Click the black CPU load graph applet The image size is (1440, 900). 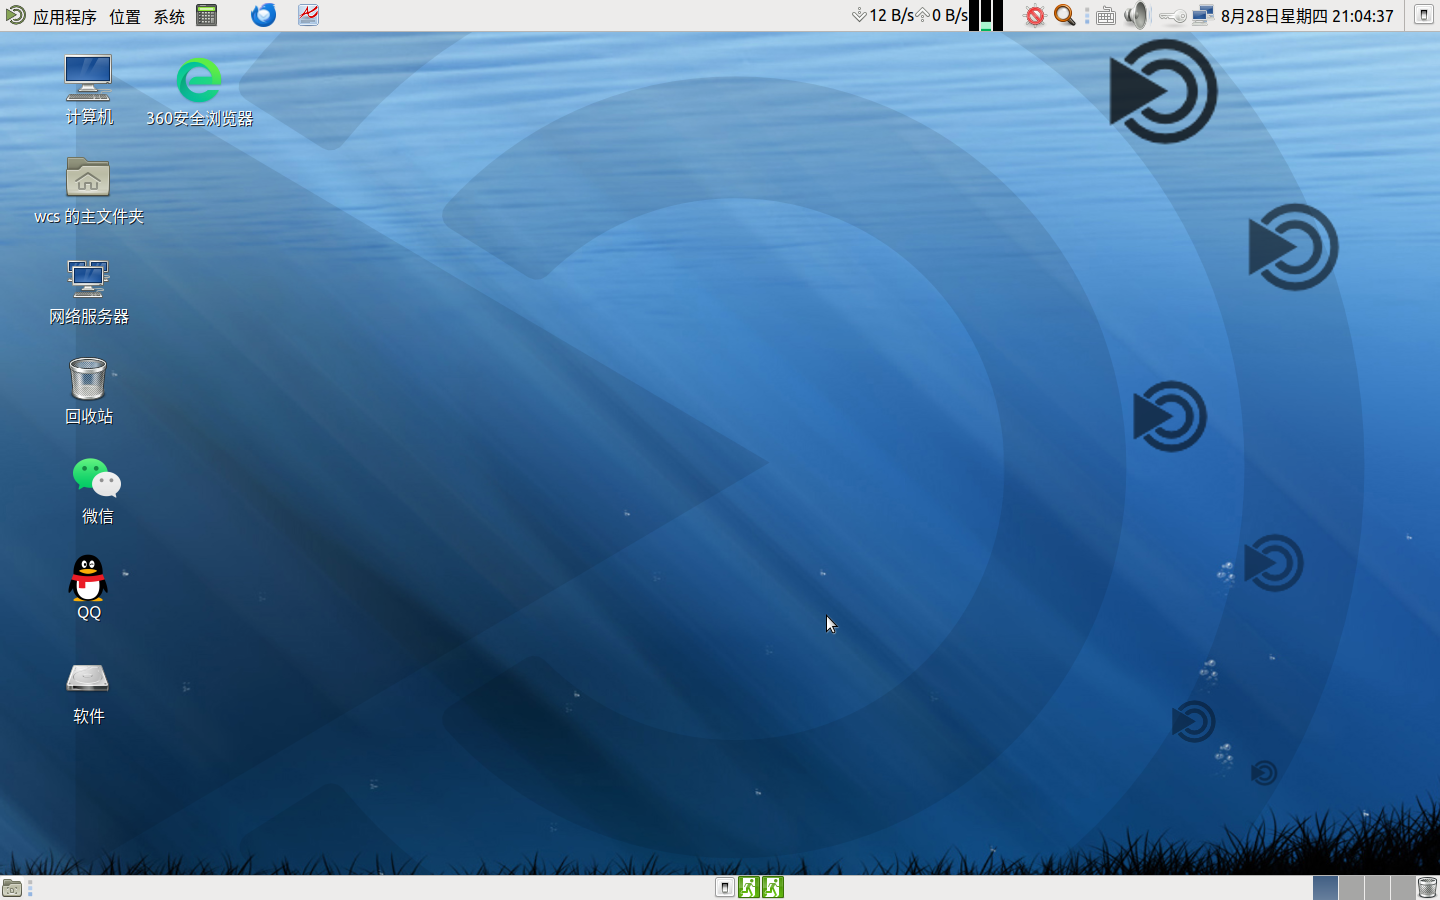click(x=986, y=15)
